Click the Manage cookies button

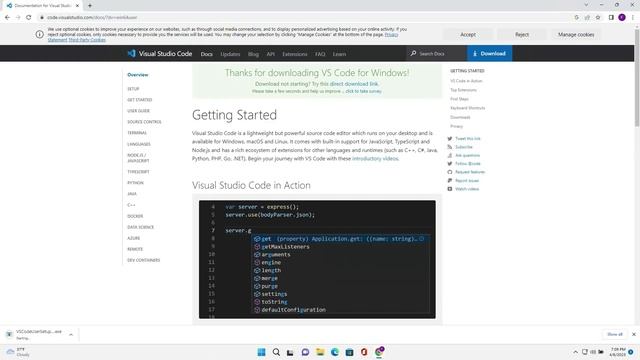[x=576, y=35]
